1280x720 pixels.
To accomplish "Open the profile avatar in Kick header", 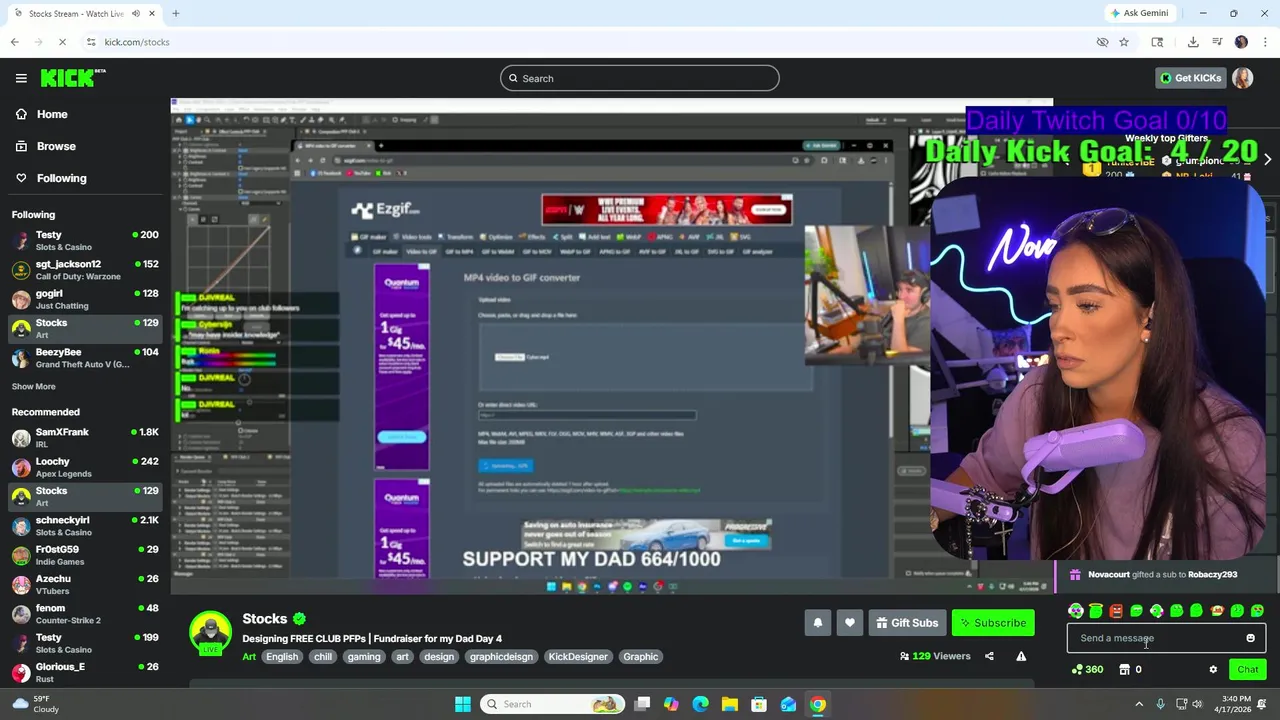I will pos(1243,78).
